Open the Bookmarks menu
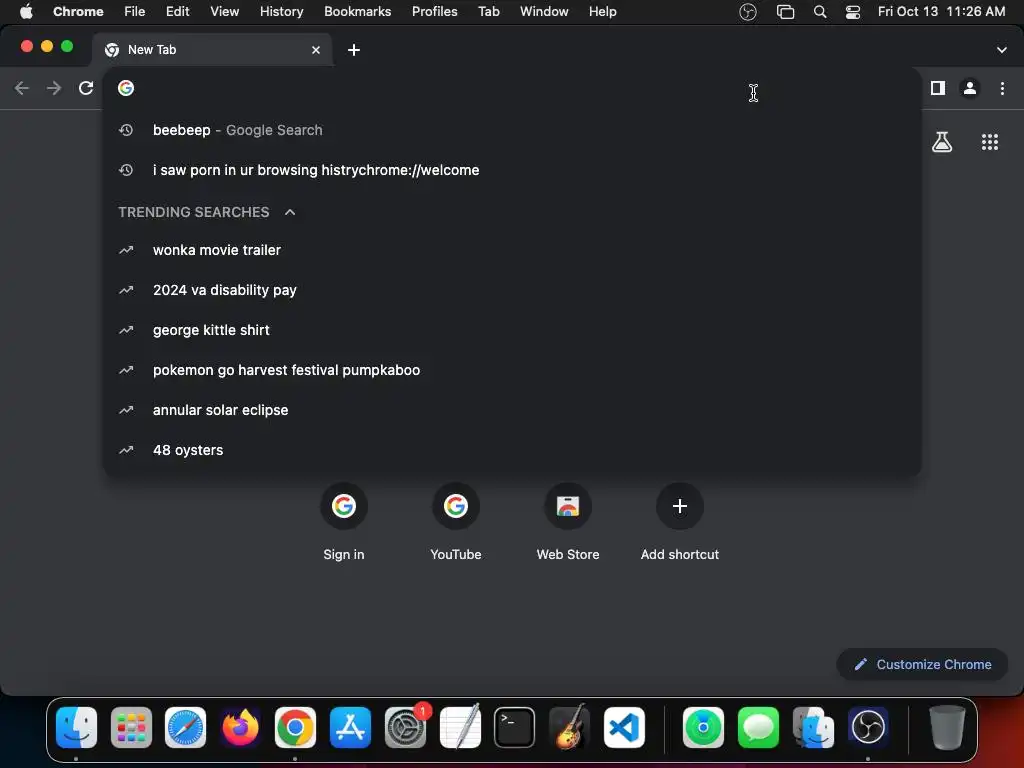This screenshot has height=768, width=1024. click(357, 12)
